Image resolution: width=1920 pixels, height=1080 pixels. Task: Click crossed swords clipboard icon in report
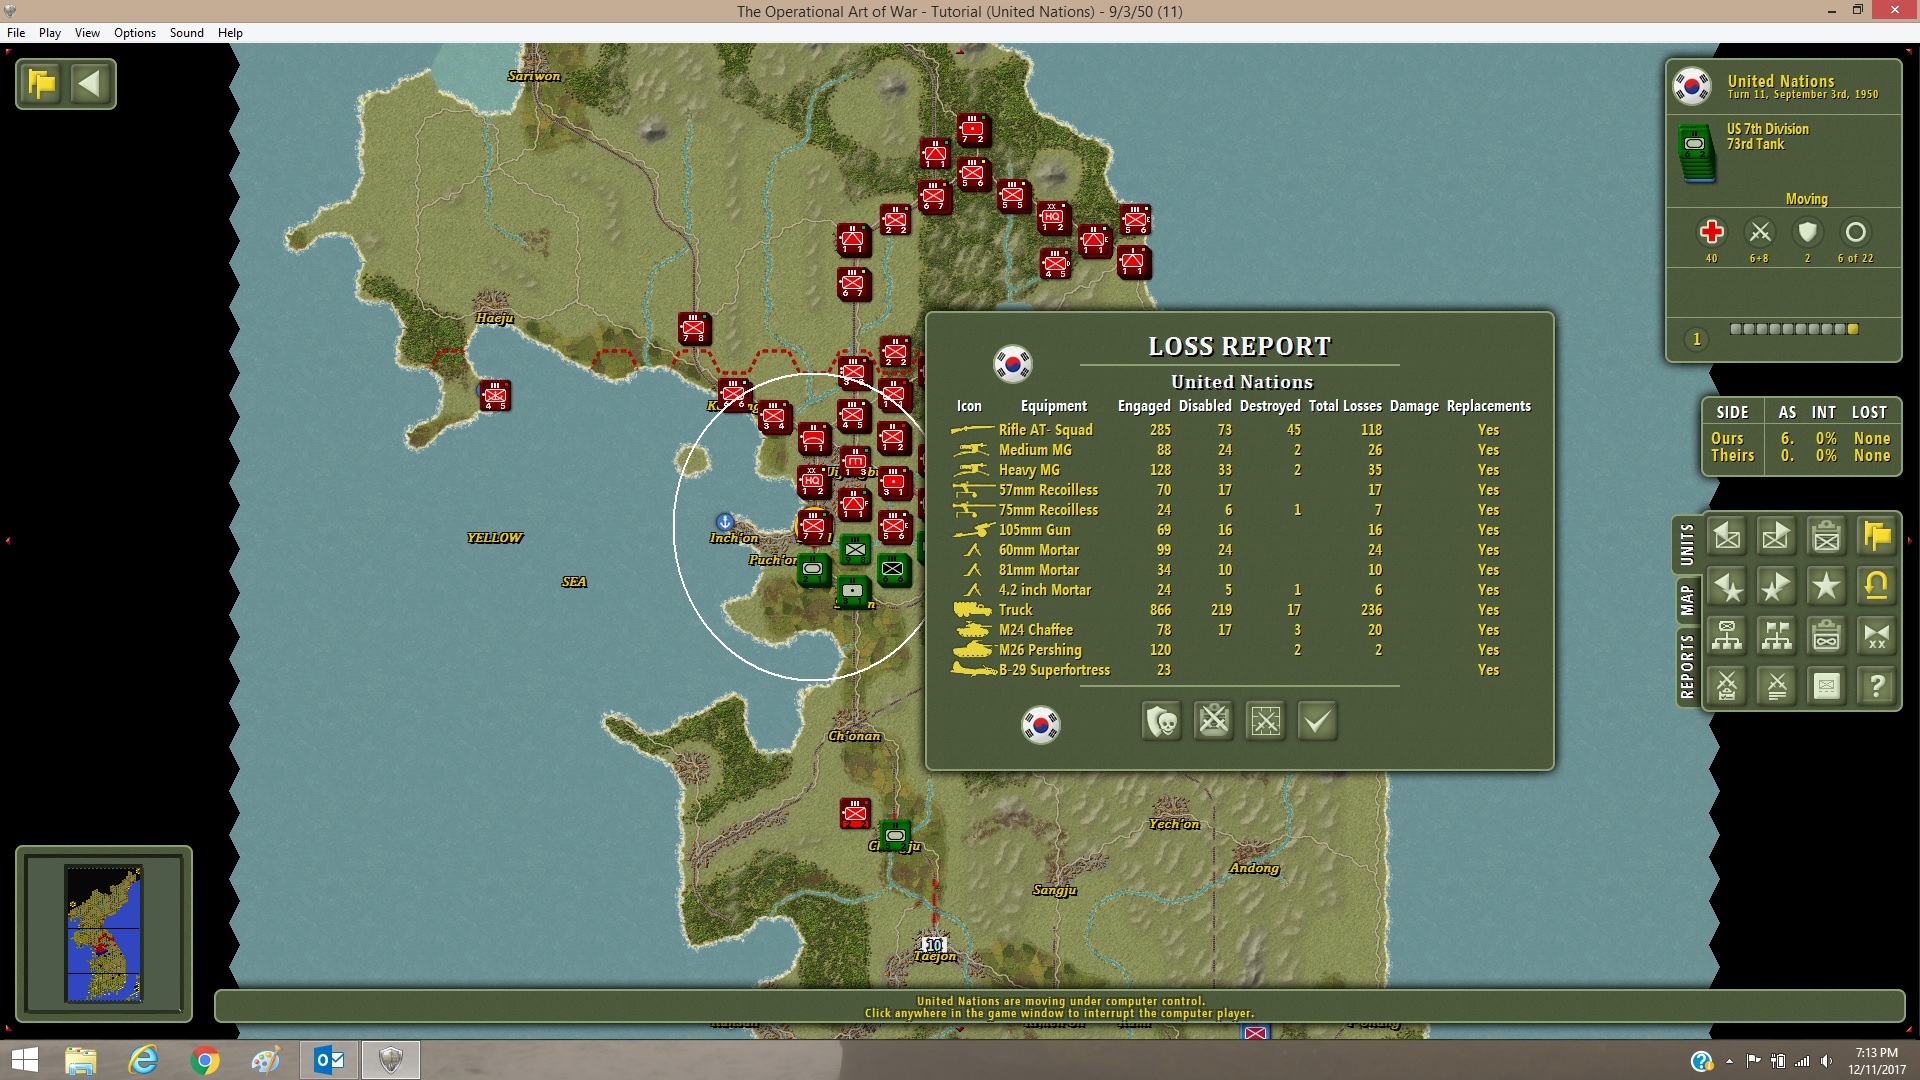[x=1214, y=721]
